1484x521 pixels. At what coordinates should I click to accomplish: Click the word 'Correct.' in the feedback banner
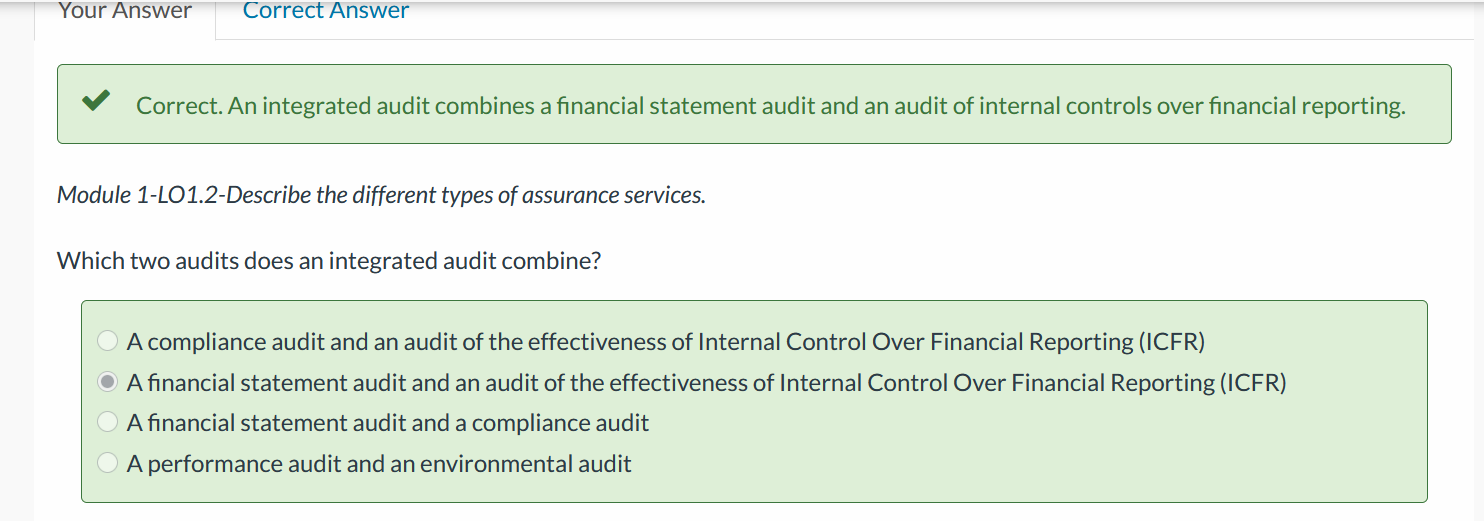click(x=179, y=106)
